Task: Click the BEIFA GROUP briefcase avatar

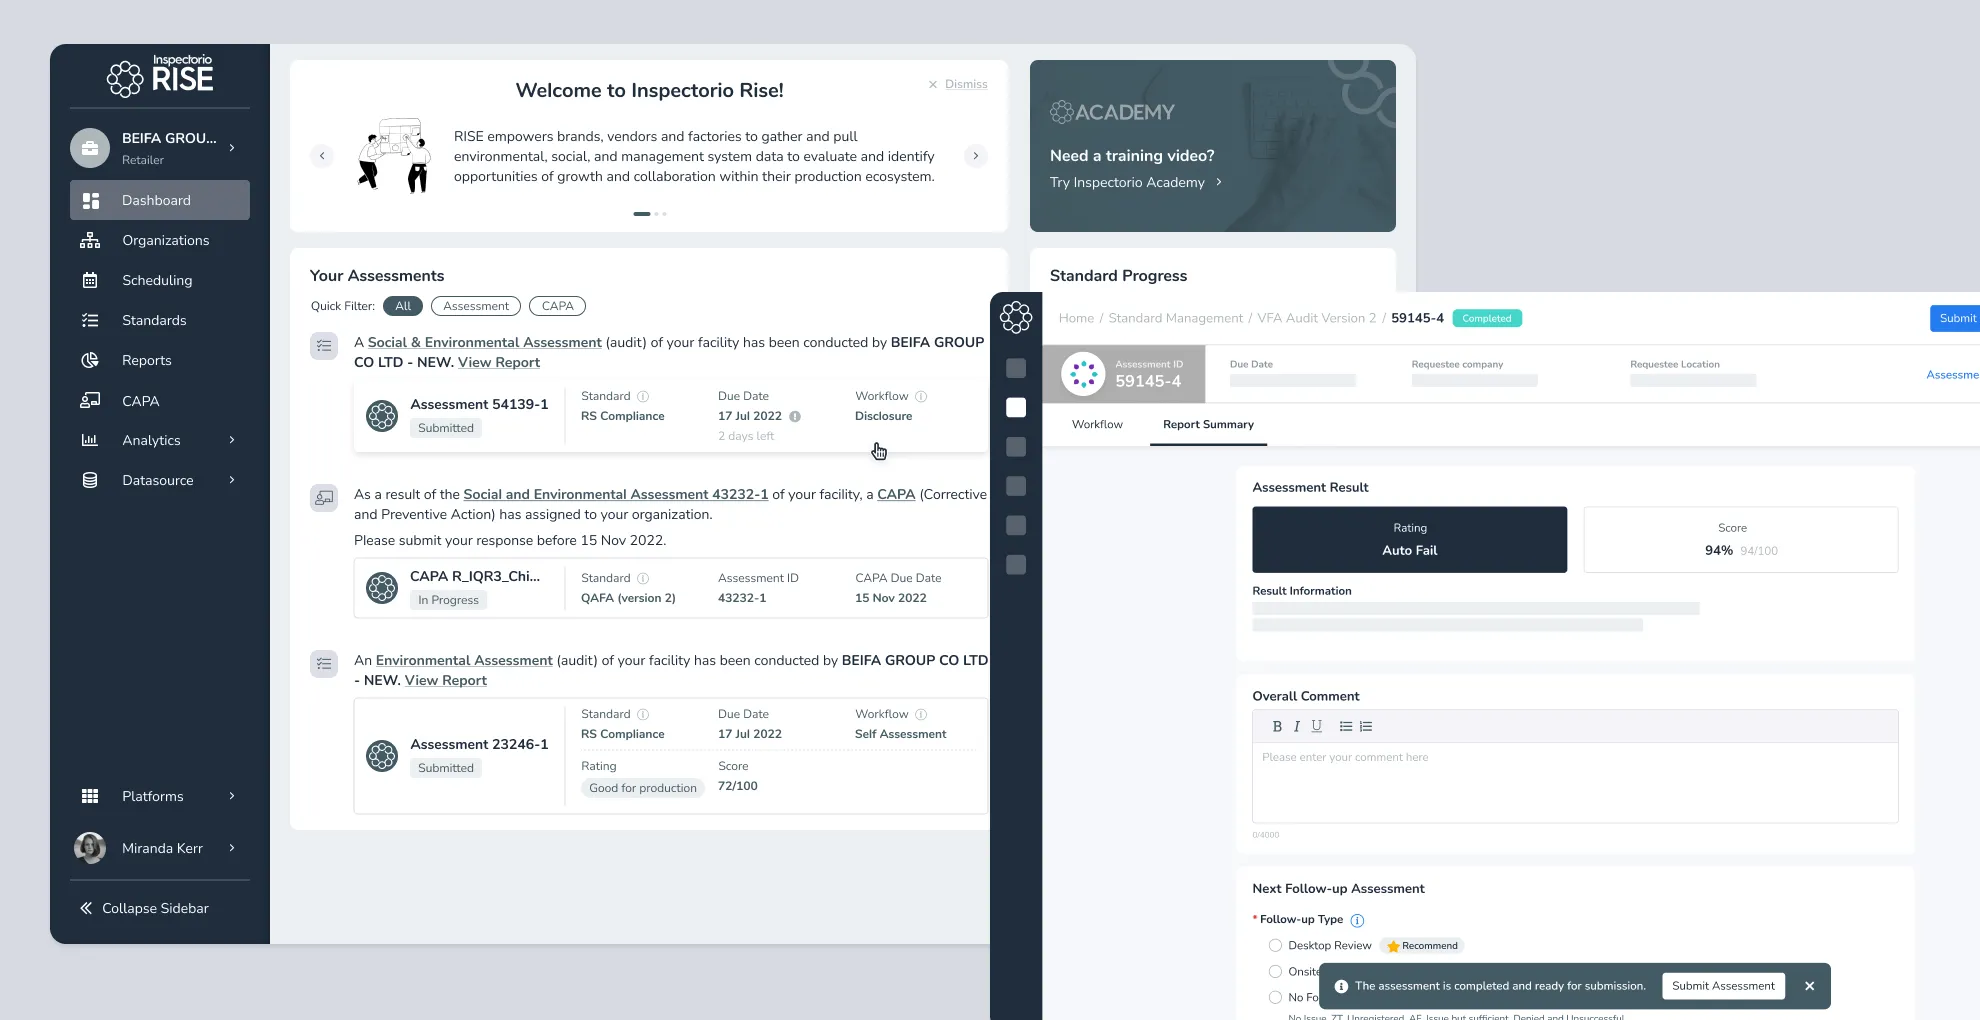Action: click(90, 148)
